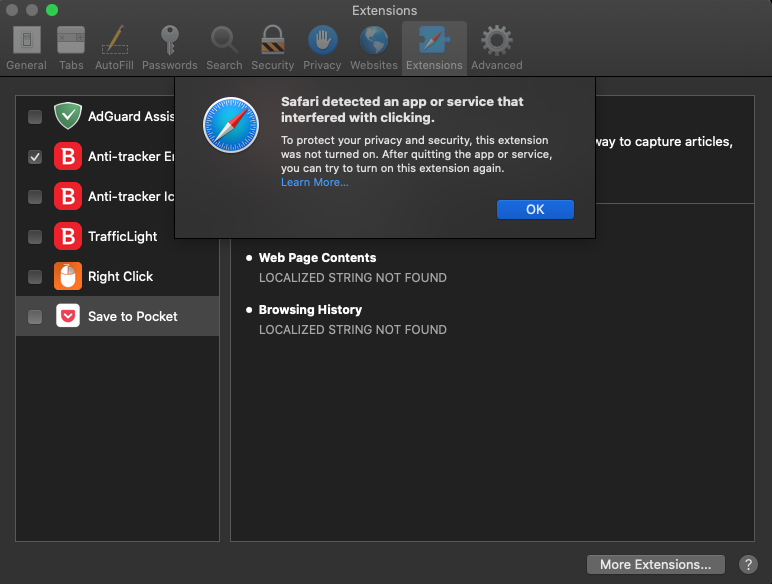Enable the TrafficLight extension checkbox
Screen dimensions: 772x584
pos(35,237)
